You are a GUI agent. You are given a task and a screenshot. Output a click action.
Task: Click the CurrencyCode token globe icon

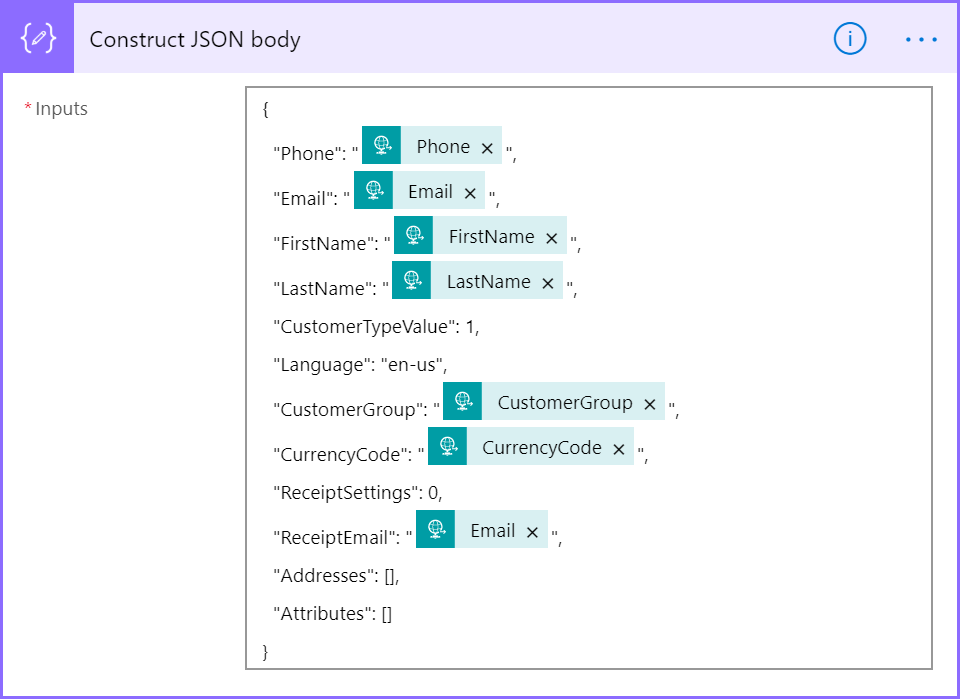click(448, 446)
